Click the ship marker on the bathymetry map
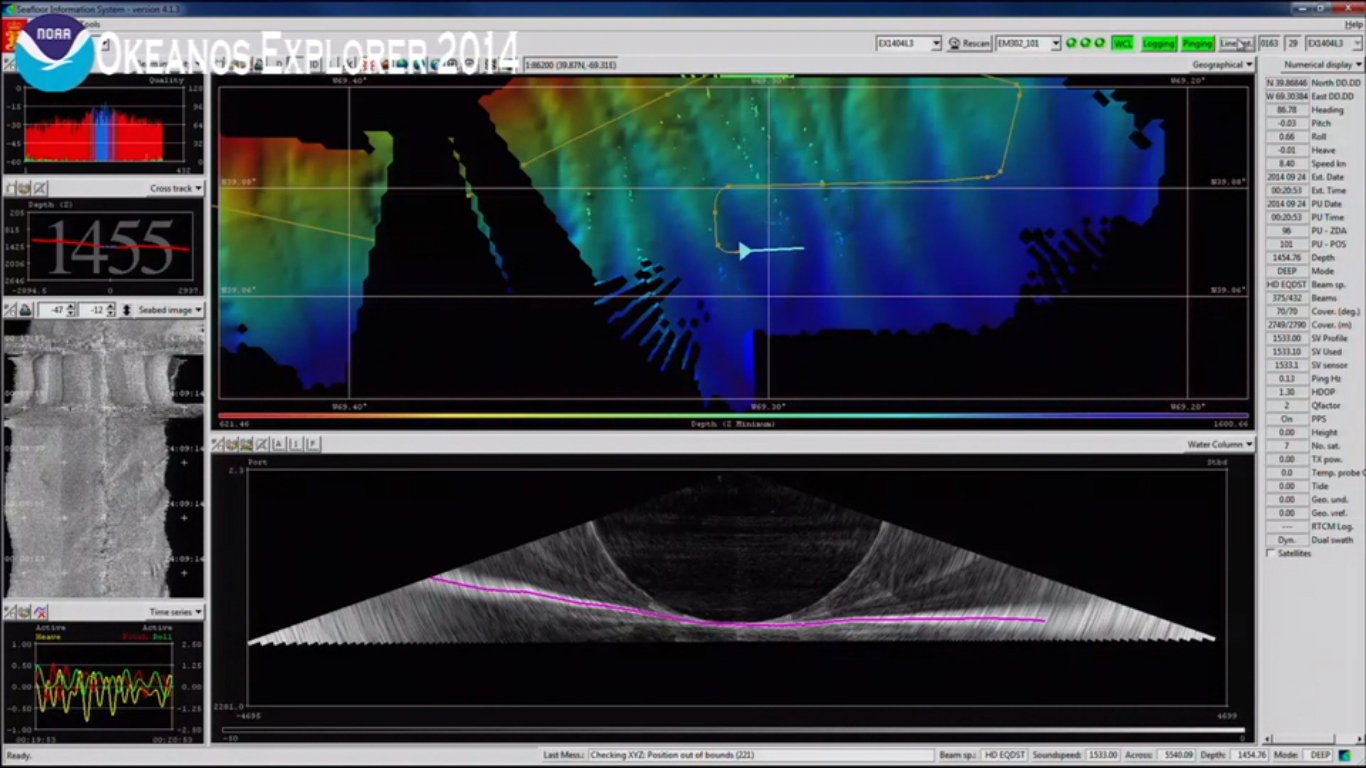Image resolution: width=1366 pixels, height=768 pixels. [x=746, y=250]
